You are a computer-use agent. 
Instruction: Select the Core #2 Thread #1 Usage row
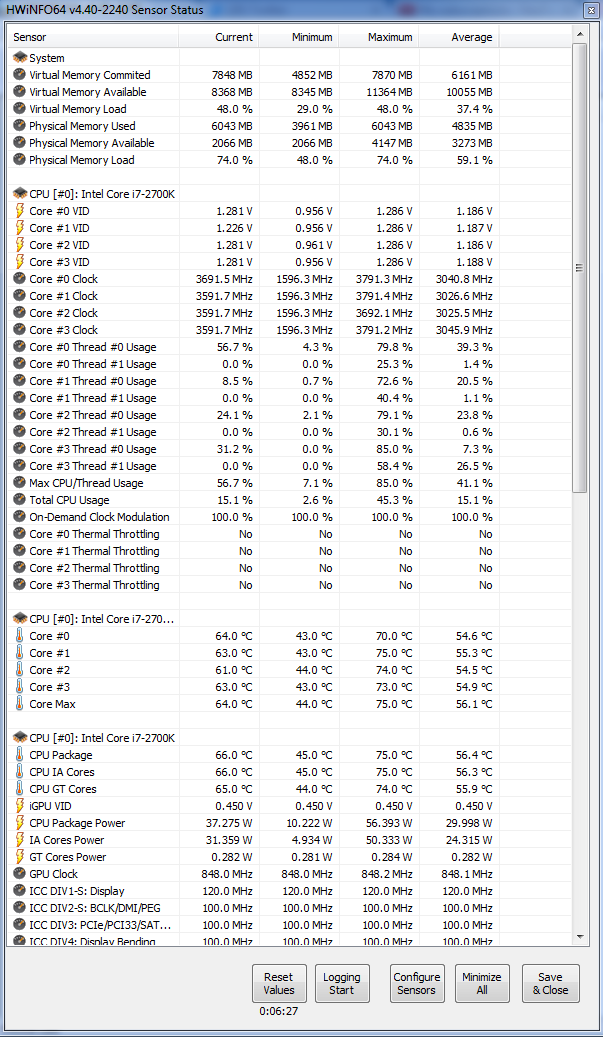[290, 432]
